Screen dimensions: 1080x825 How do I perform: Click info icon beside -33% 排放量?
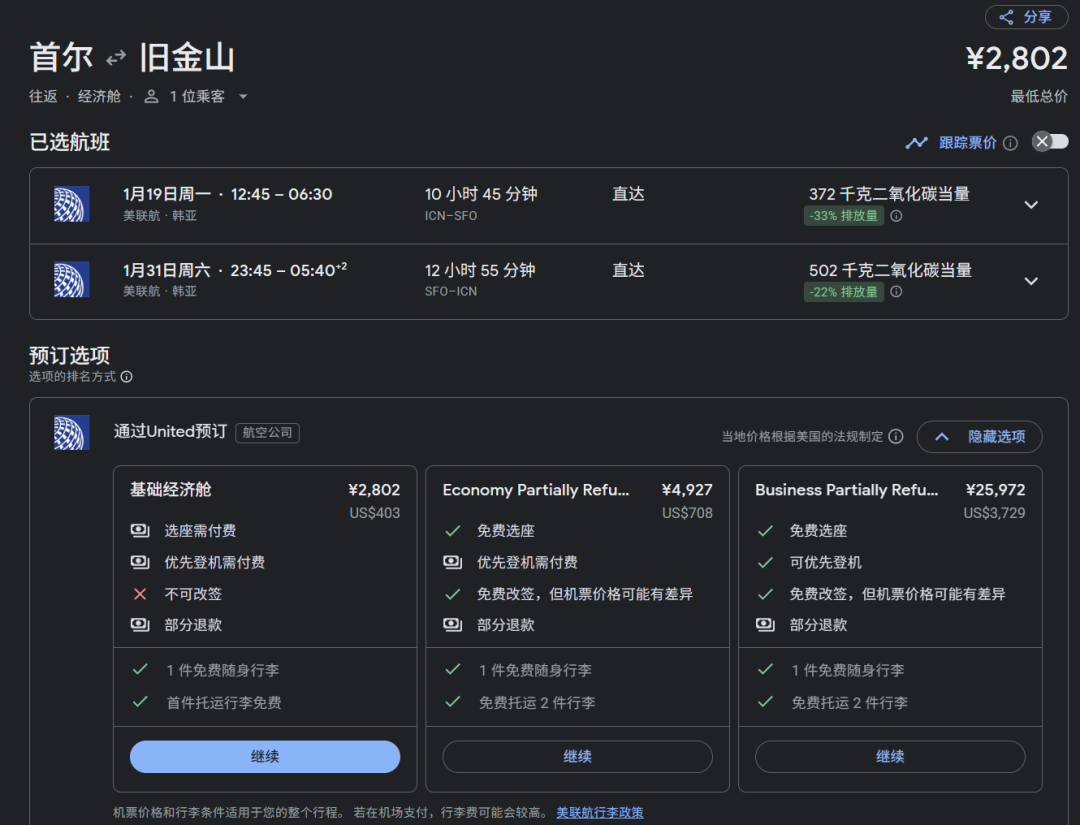(896, 216)
